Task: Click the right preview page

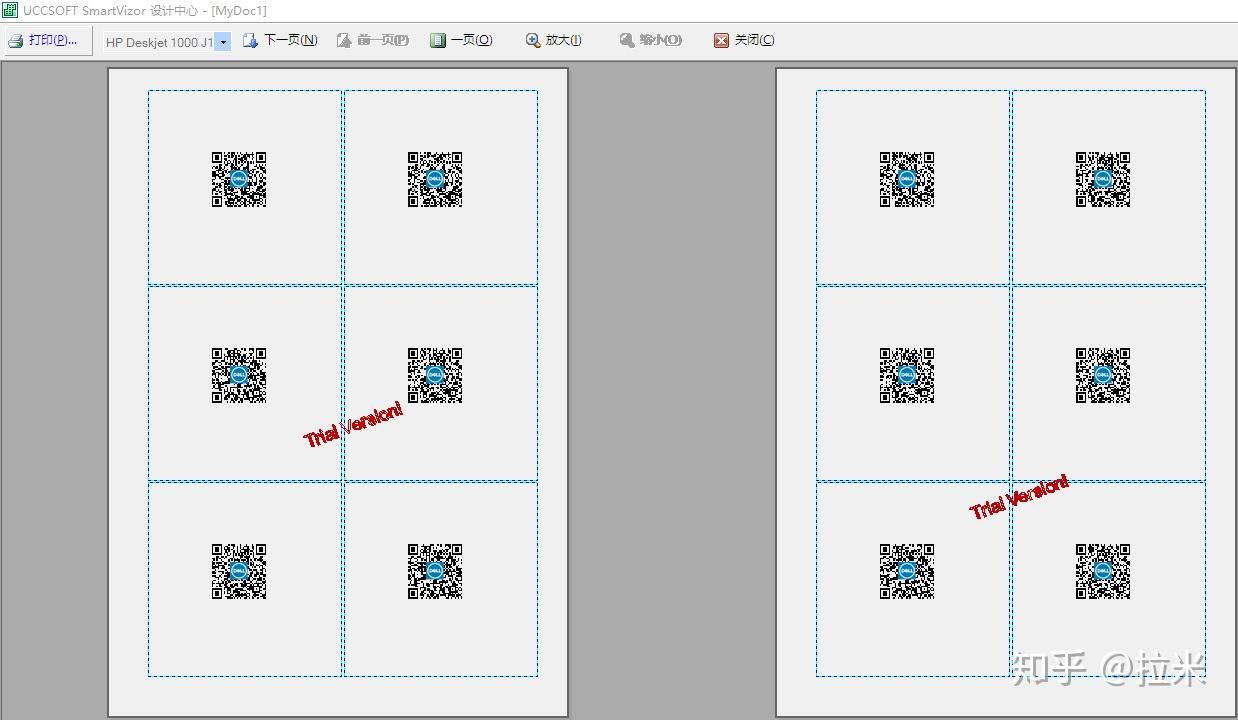Action: click(x=1006, y=392)
